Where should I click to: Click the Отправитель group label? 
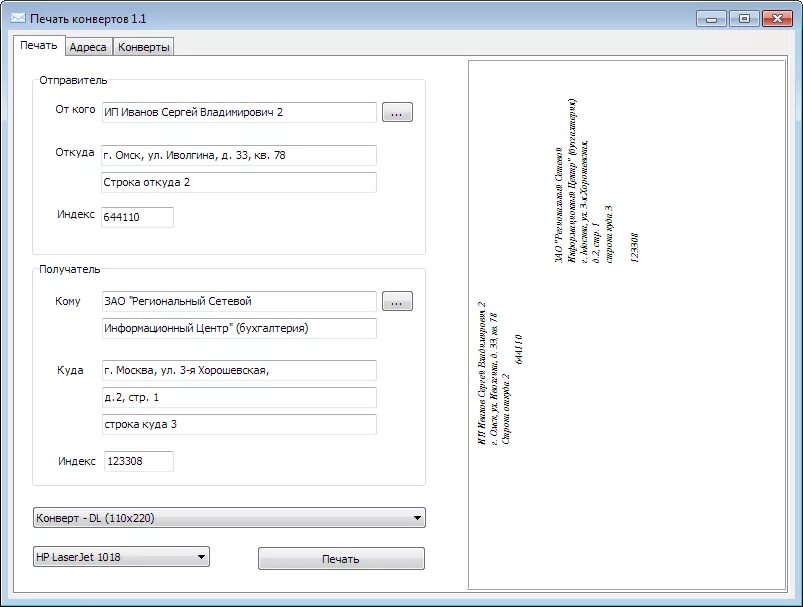point(73,80)
